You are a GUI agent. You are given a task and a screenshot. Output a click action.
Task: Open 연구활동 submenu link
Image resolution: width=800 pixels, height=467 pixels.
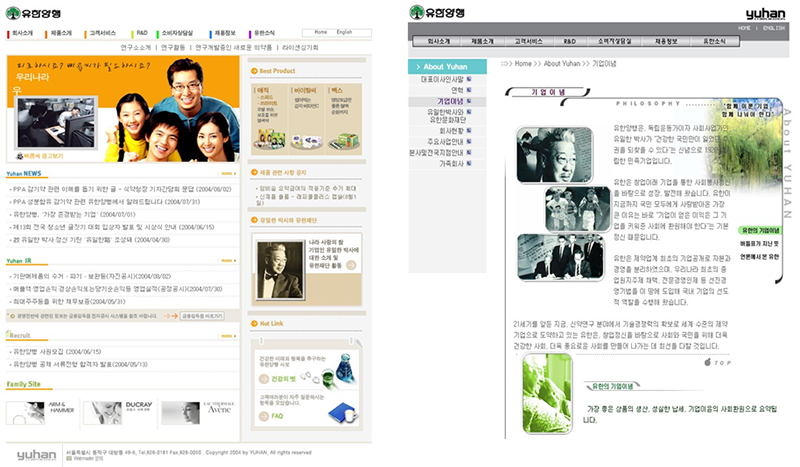(173, 47)
